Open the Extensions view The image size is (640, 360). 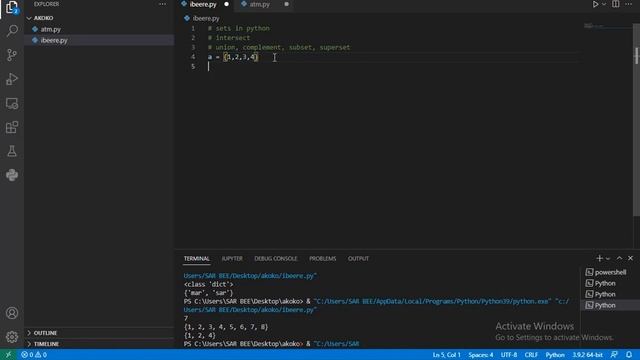[12, 127]
